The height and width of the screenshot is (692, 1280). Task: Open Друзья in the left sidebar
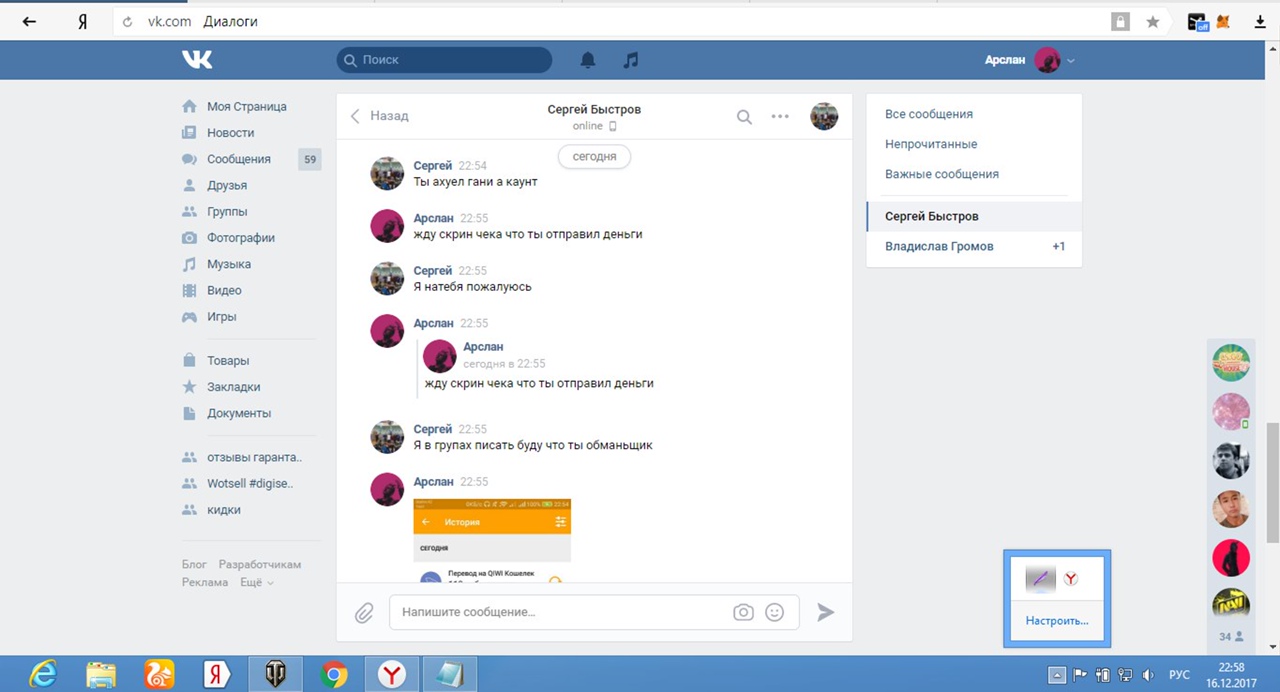pyautogui.click(x=227, y=185)
